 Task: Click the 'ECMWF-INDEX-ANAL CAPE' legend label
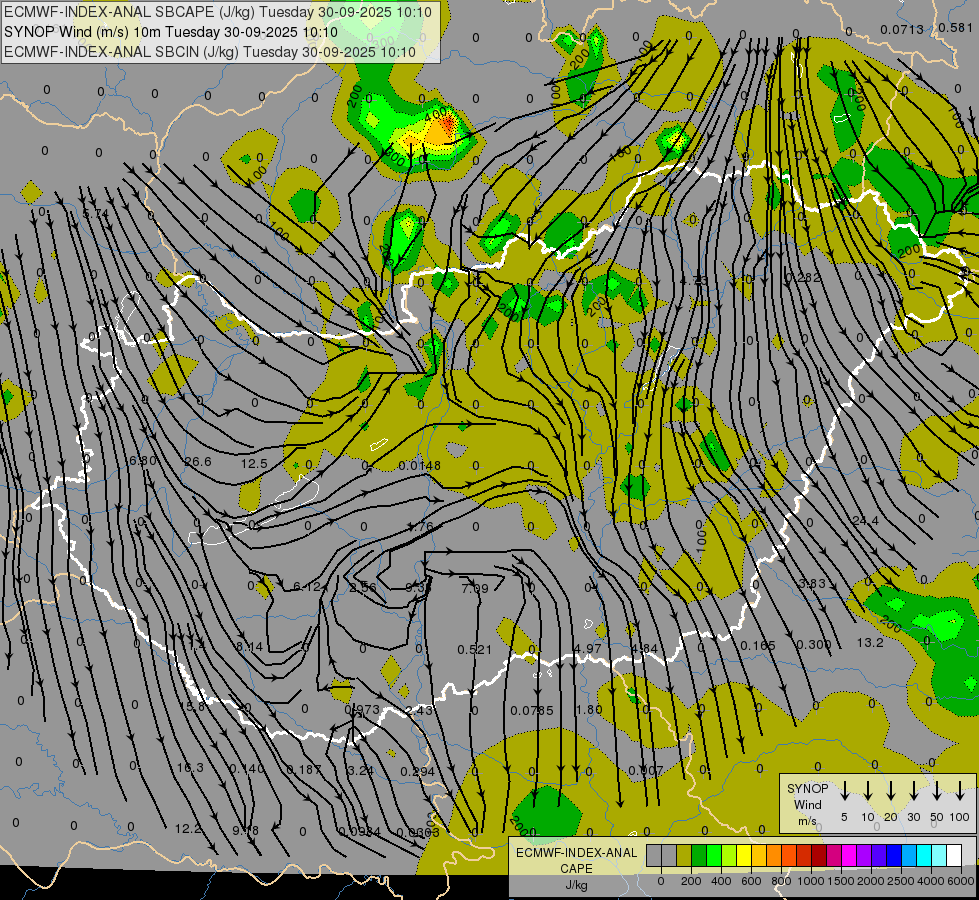pos(576,860)
